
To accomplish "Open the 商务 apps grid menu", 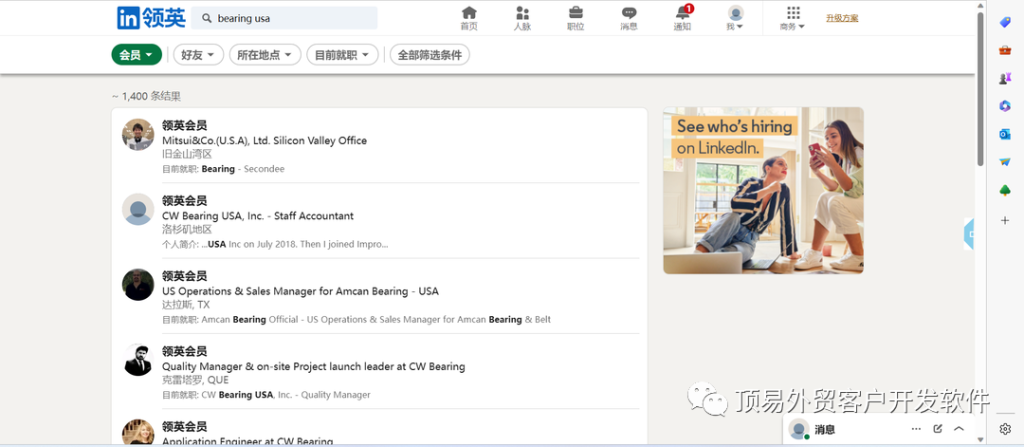I will (x=793, y=18).
